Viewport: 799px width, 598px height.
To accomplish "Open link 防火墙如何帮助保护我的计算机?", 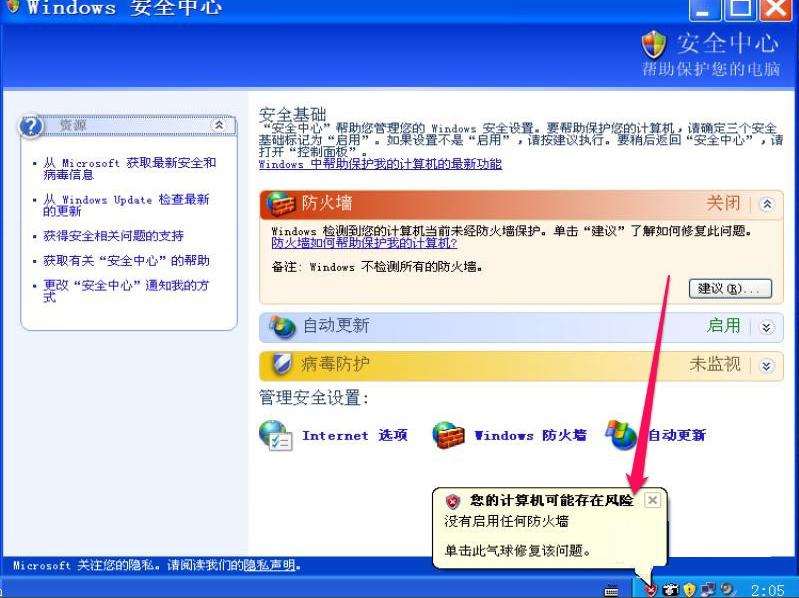I will pos(364,243).
